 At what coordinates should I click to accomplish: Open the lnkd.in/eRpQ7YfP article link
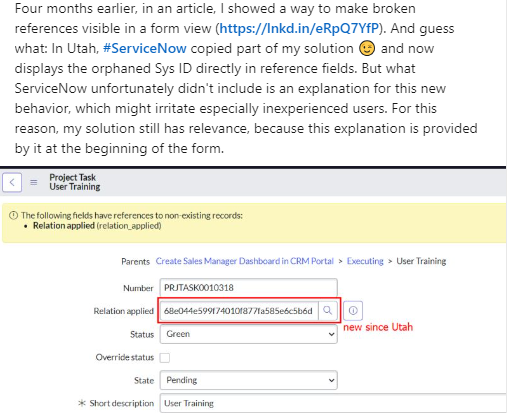[299, 29]
